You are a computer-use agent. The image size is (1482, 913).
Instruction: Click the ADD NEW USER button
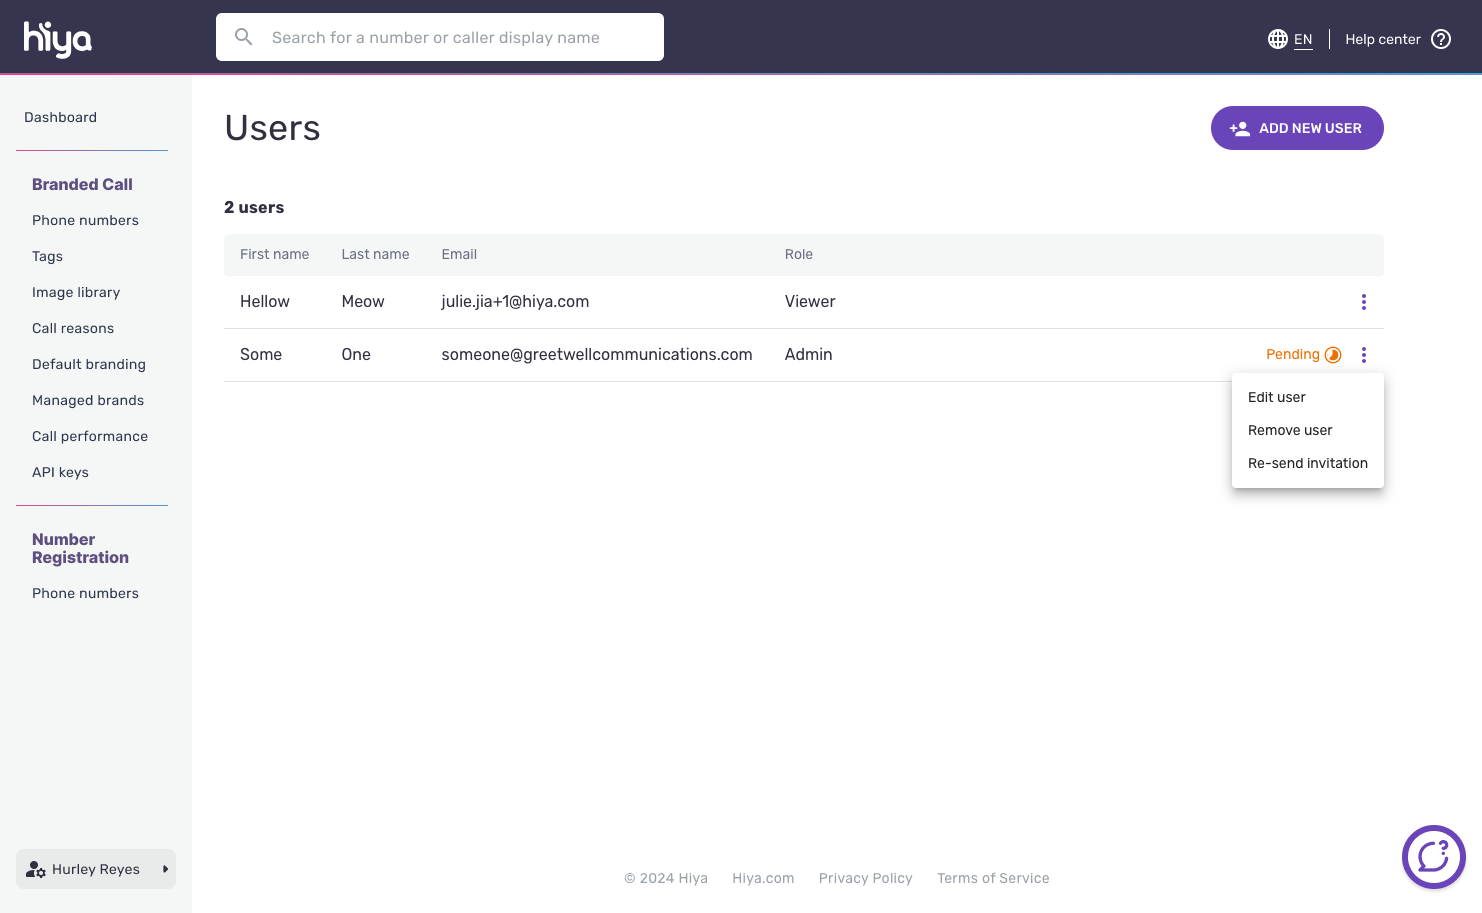click(1296, 128)
